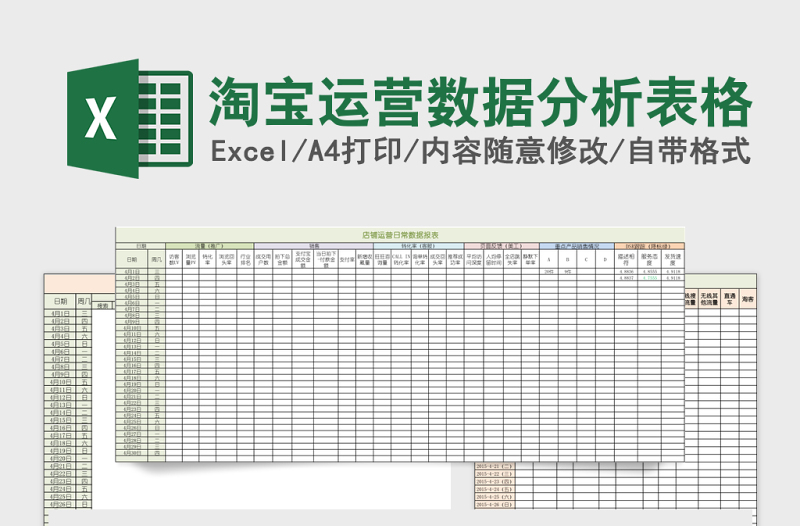Click the 发货速度 column header

point(673,259)
